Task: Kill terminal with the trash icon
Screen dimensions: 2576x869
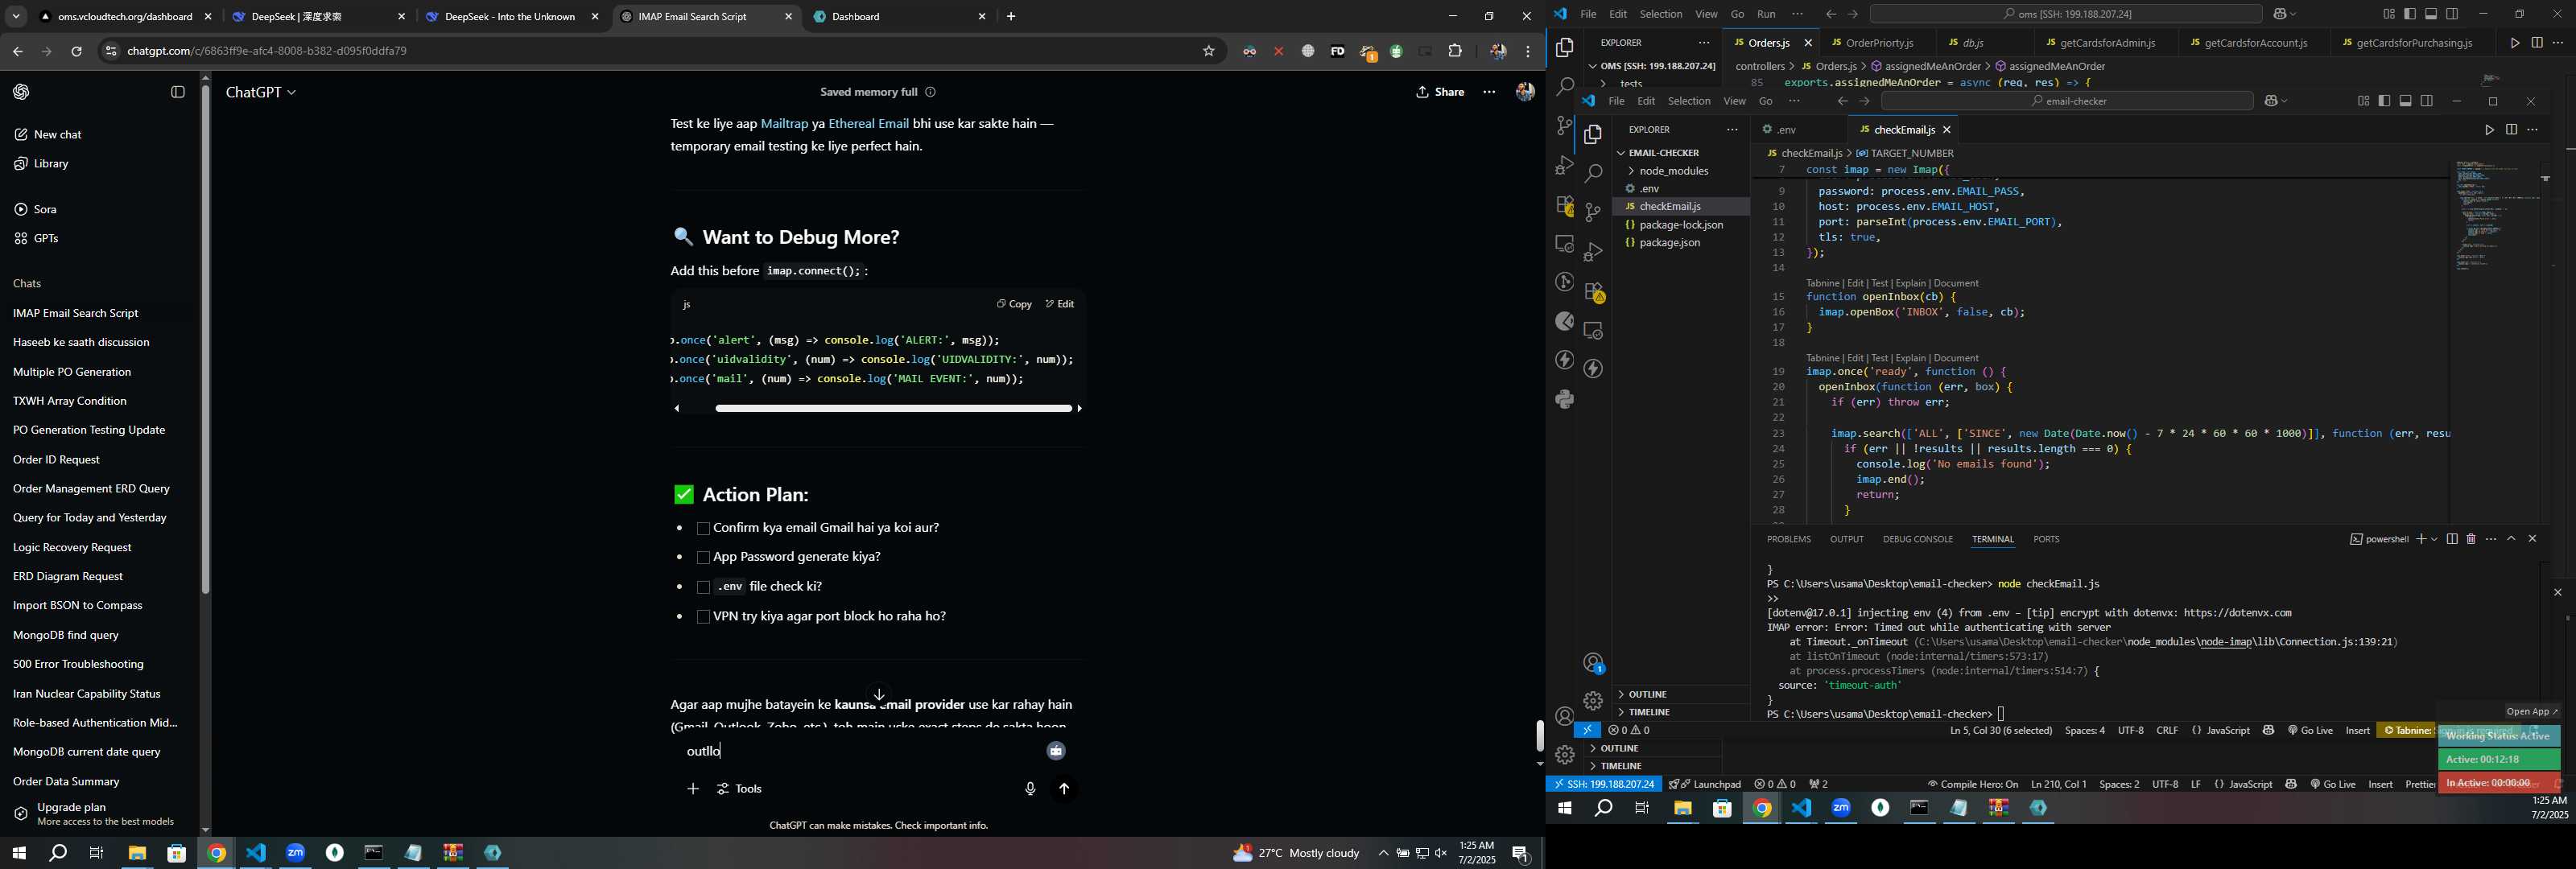Action: [2471, 539]
